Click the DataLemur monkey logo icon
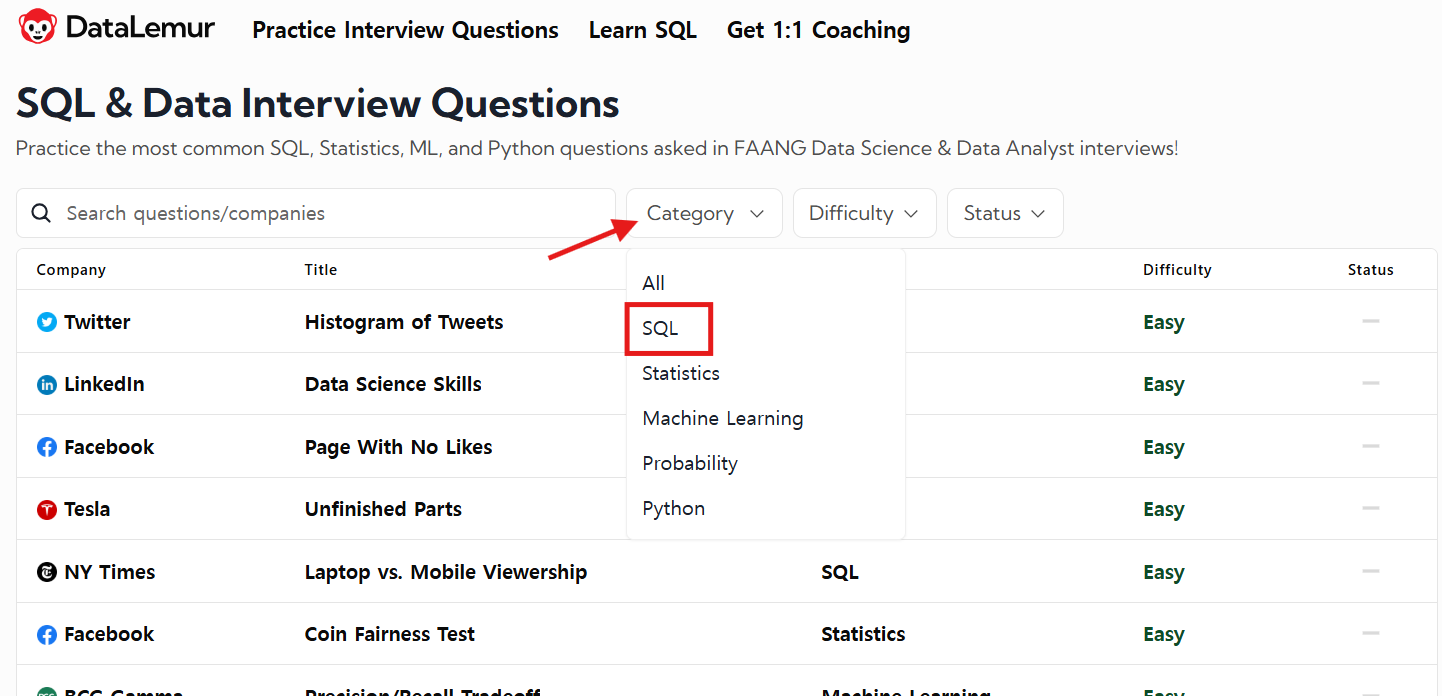The image size is (1442, 696). (x=38, y=27)
